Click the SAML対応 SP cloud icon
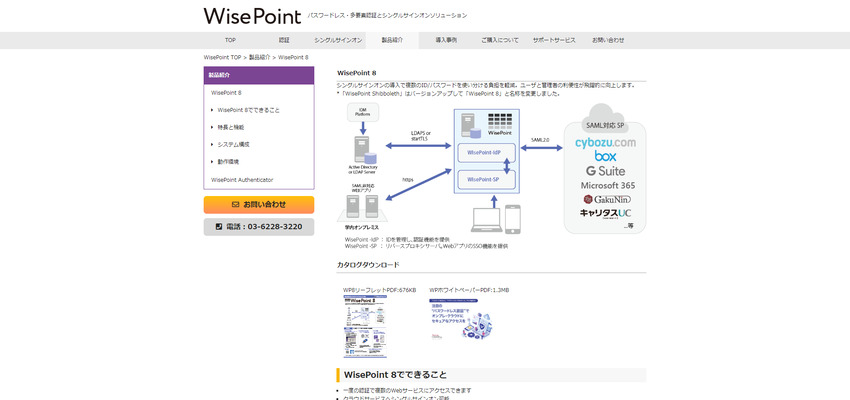Viewport: 850px width, 400px height. (605, 118)
